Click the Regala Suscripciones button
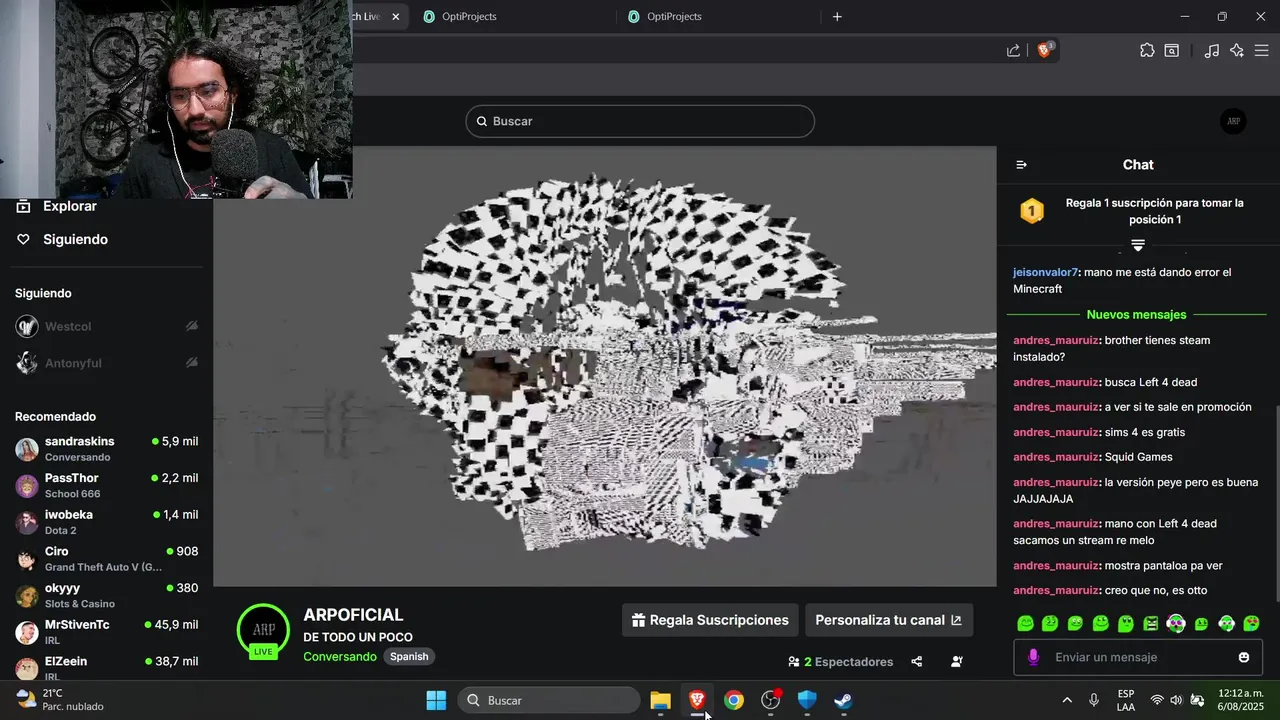The image size is (1280, 720). coord(710,620)
